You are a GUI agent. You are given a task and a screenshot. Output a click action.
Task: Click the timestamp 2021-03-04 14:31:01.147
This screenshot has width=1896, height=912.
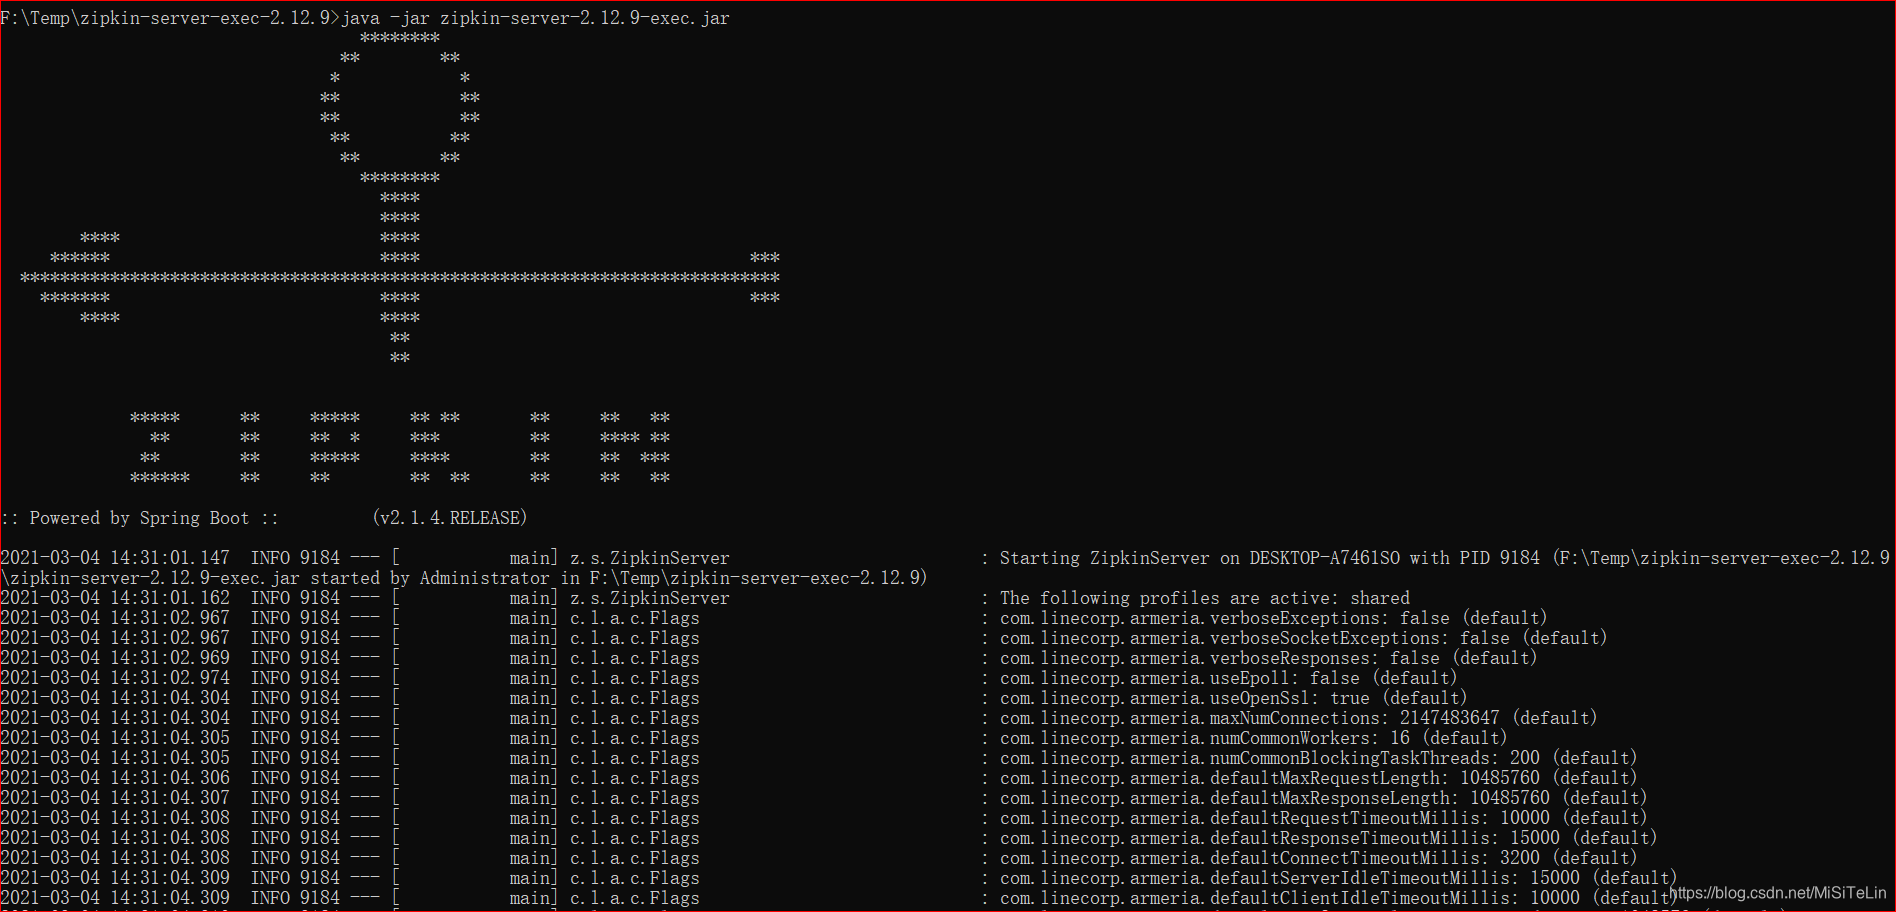[115, 558]
